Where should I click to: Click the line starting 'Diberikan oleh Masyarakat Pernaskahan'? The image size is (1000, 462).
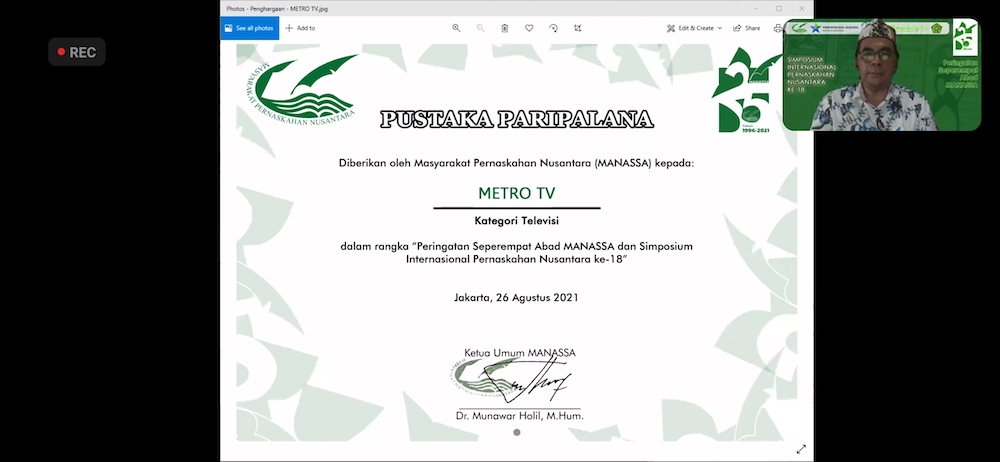point(516,163)
